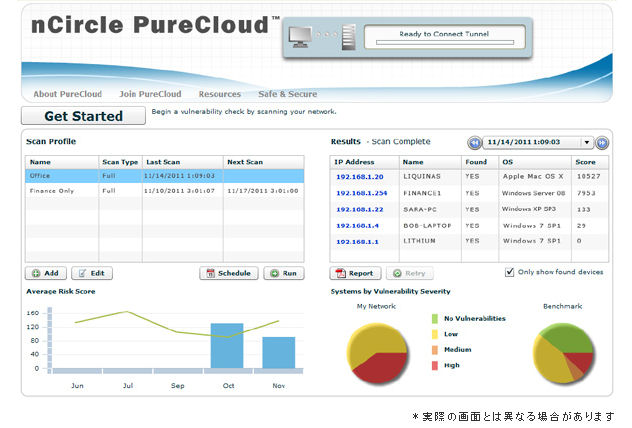Click the red High legend swatch

[434, 366]
